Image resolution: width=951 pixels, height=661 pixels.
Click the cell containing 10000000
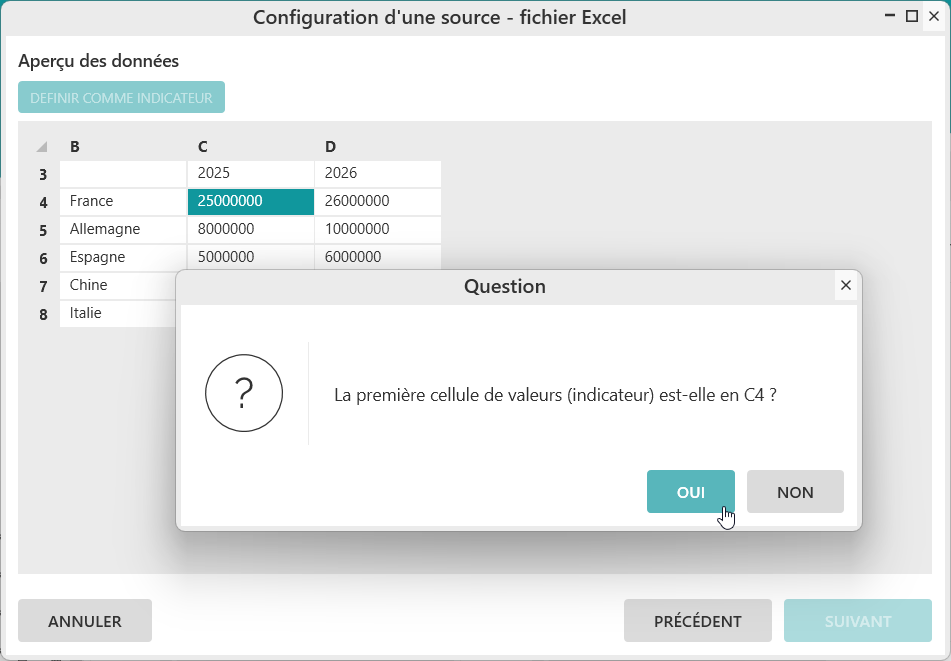(377, 229)
